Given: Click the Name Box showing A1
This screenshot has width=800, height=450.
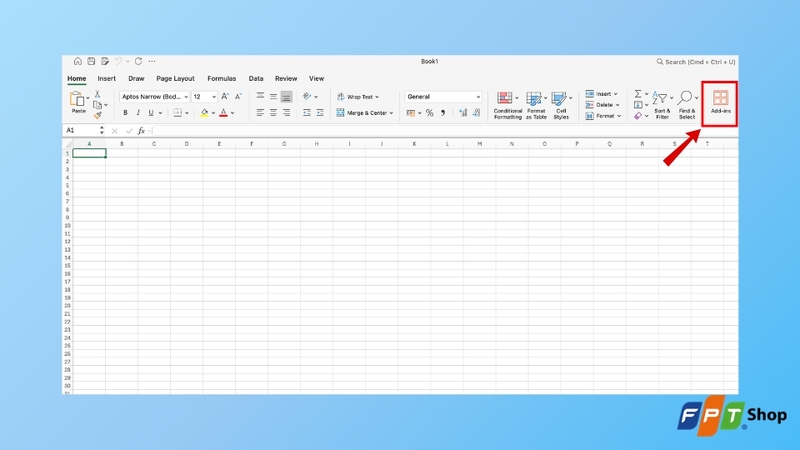Looking at the screenshot, I should [85, 131].
